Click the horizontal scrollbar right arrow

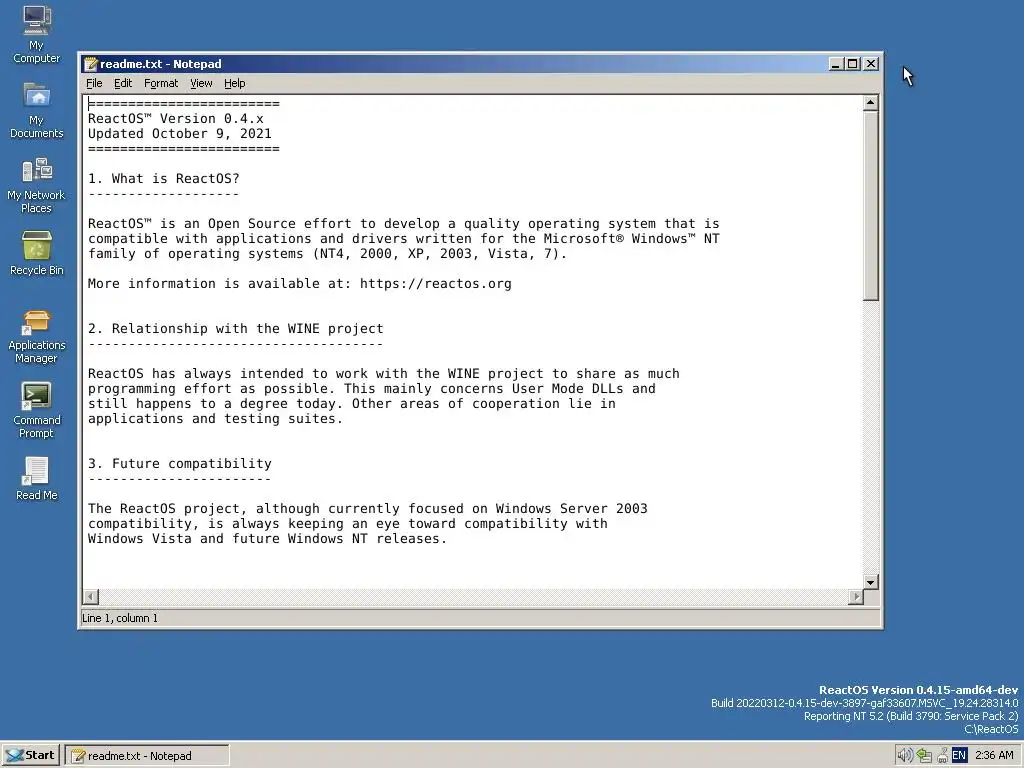click(x=856, y=596)
